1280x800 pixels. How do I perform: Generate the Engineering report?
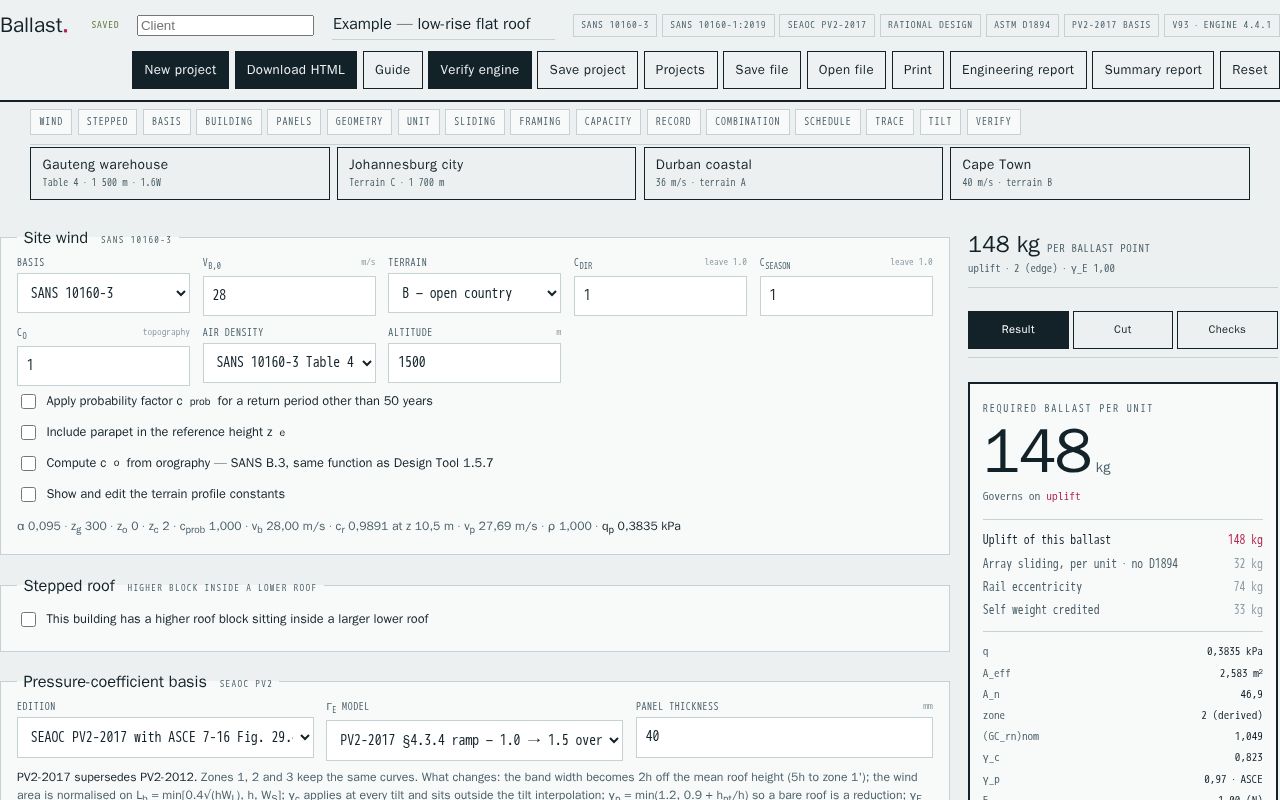coord(1018,70)
